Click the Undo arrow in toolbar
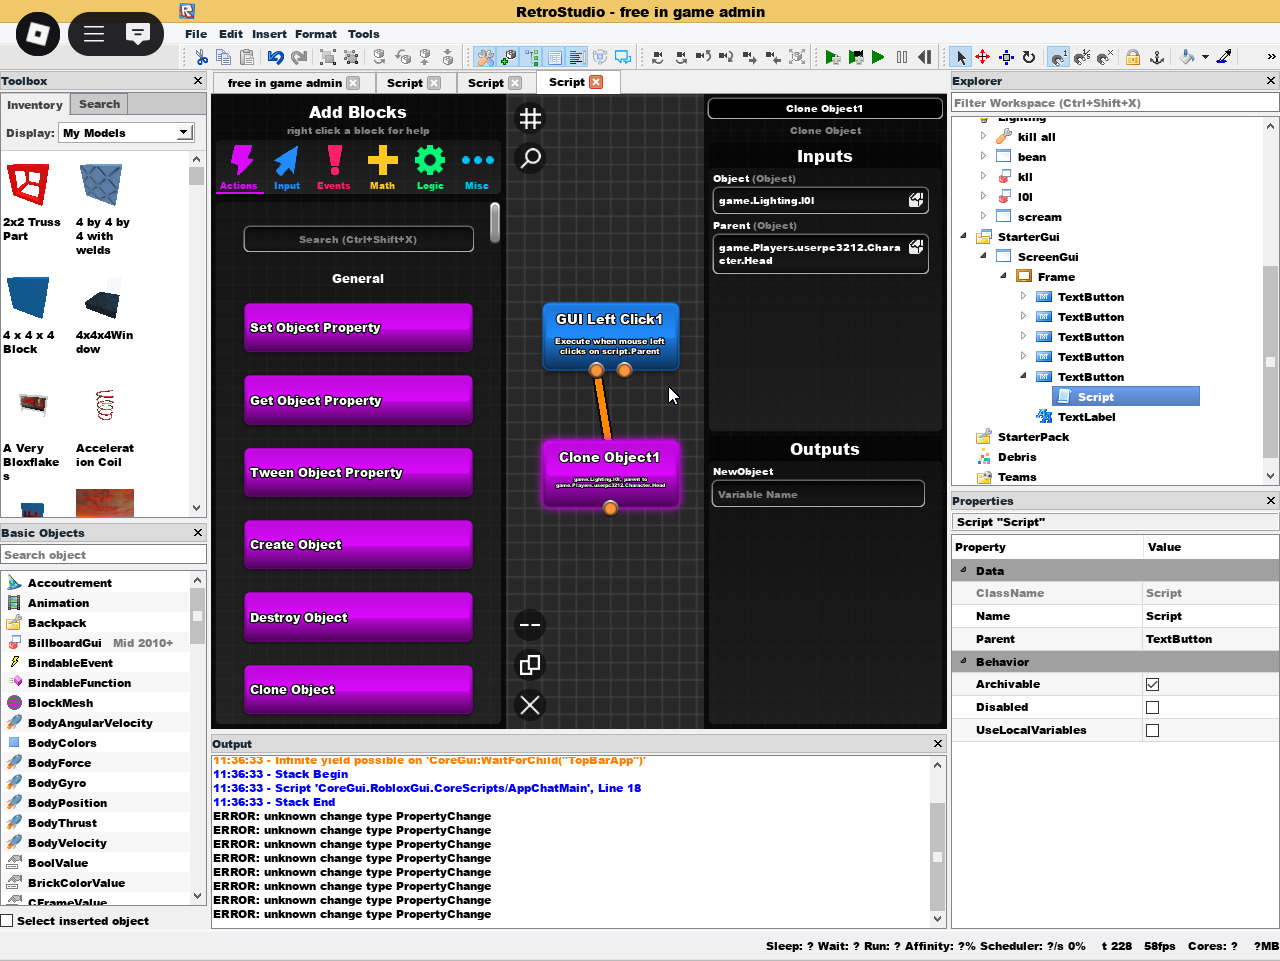This screenshot has width=1280, height=961. tap(275, 57)
